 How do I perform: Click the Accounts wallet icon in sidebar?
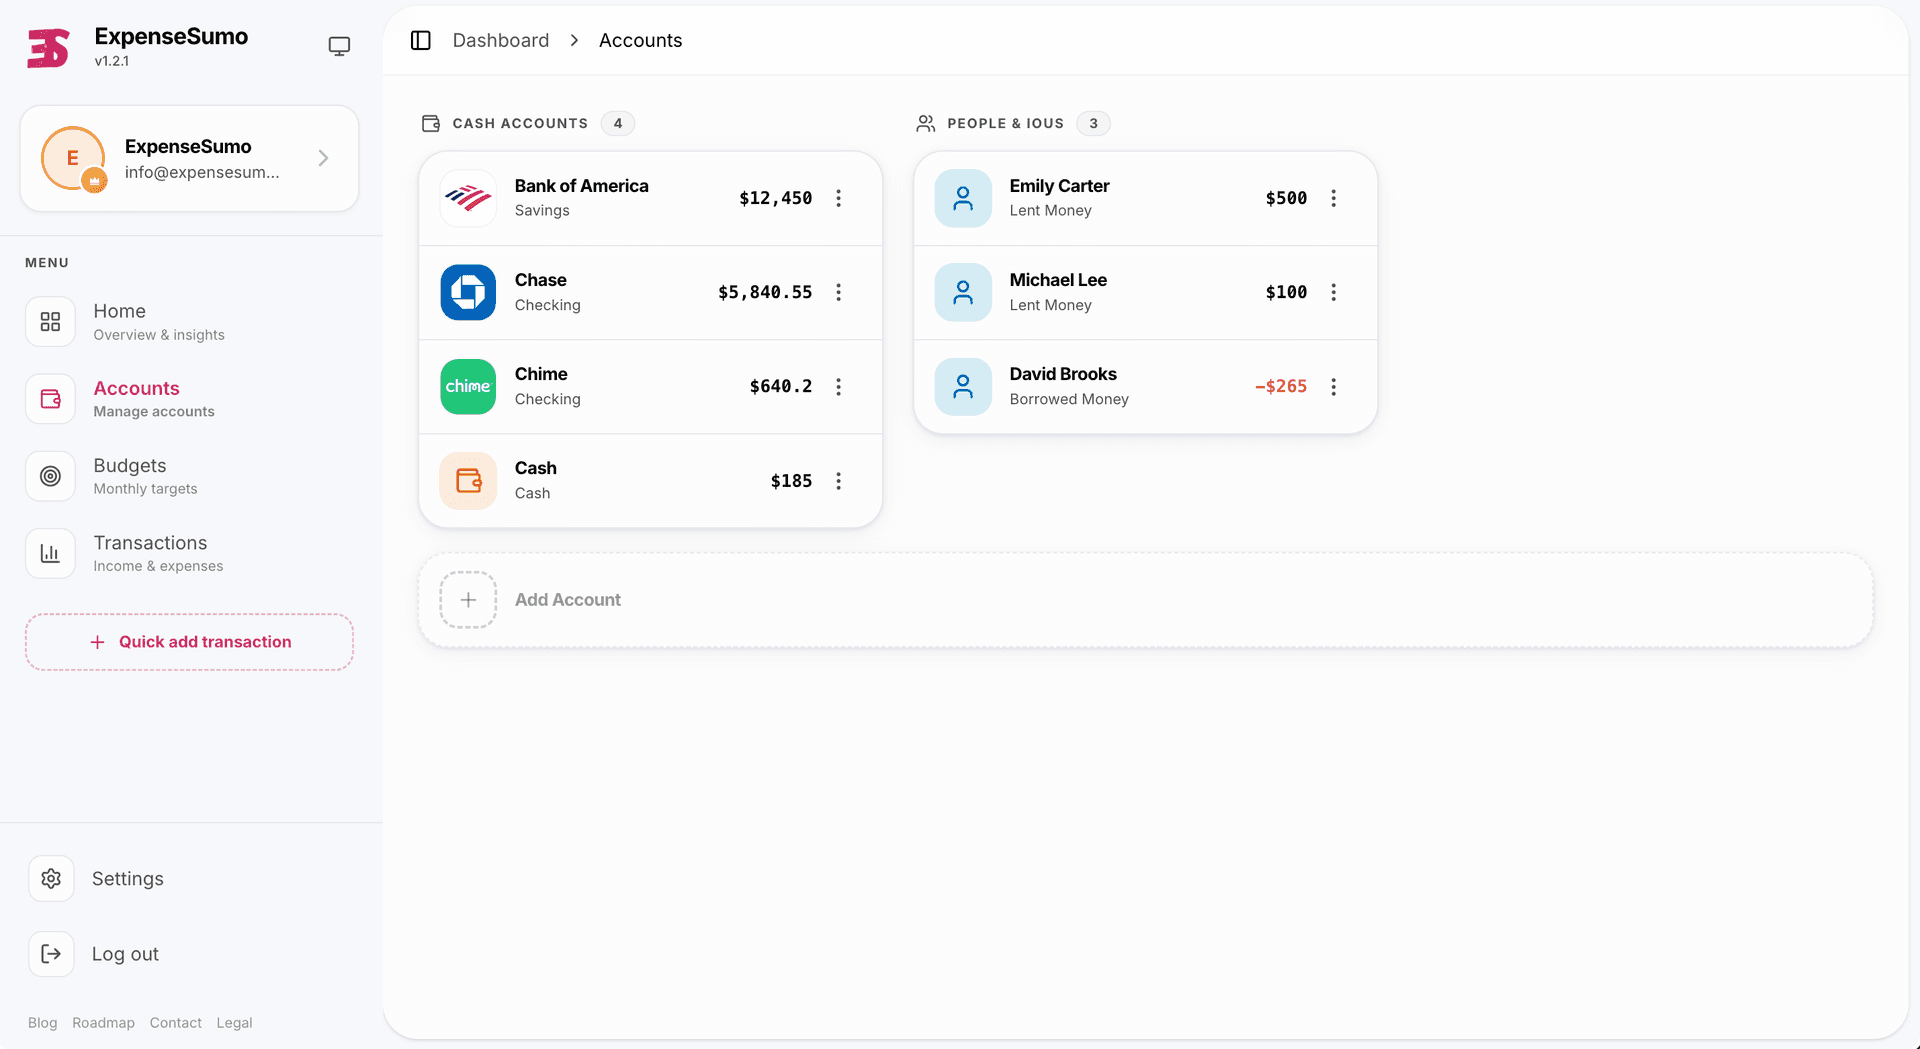(x=50, y=399)
